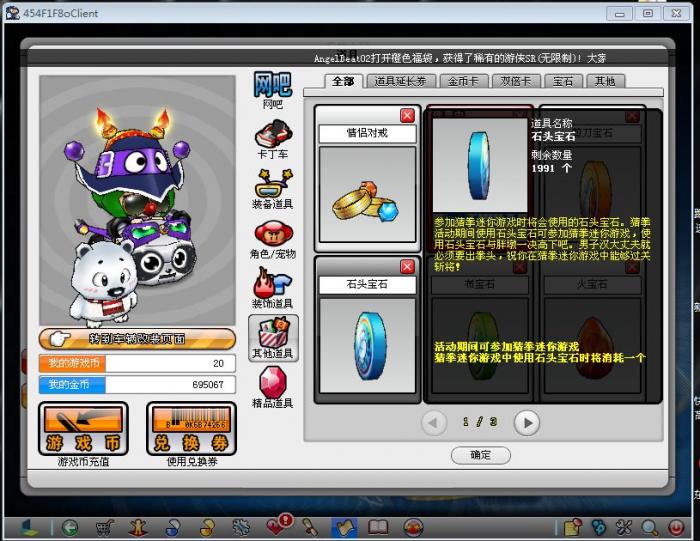Switch to the 道具延长券 tab
Screen dimensions: 700x541
pos(400,81)
